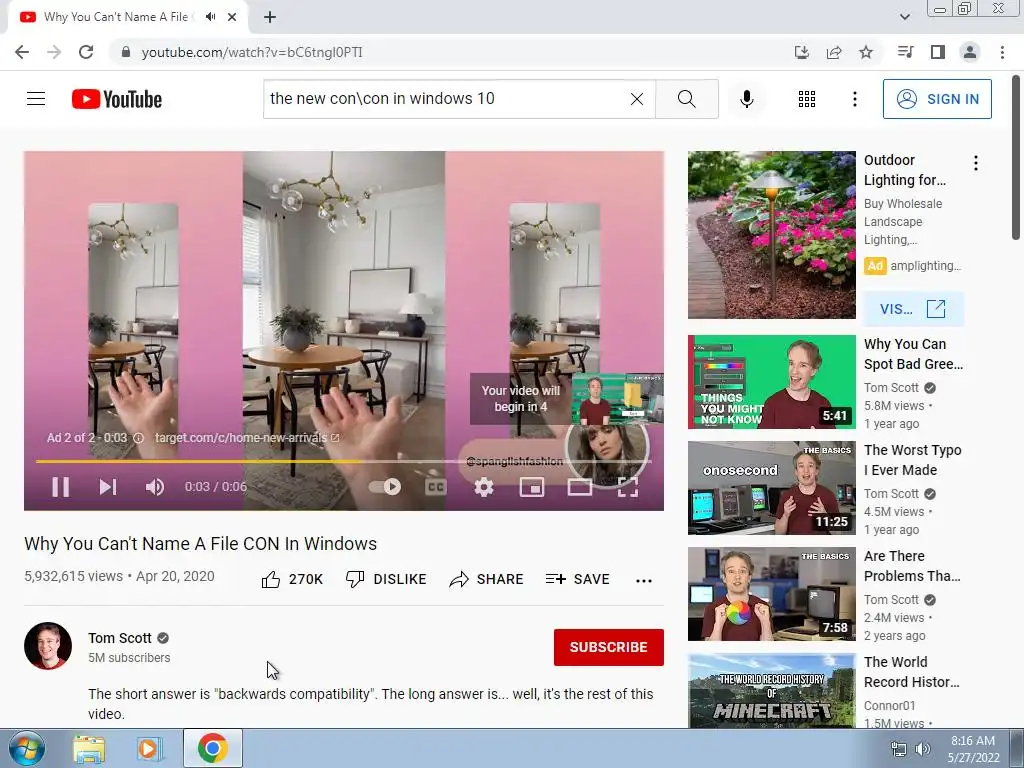The image size is (1024, 768).
Task: Toggle the autoplay switch in player
Action: (x=385, y=487)
